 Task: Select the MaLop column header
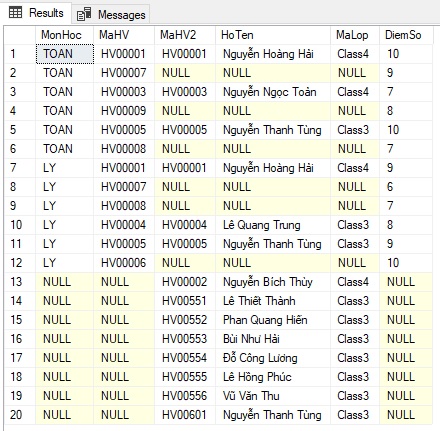pos(355,35)
